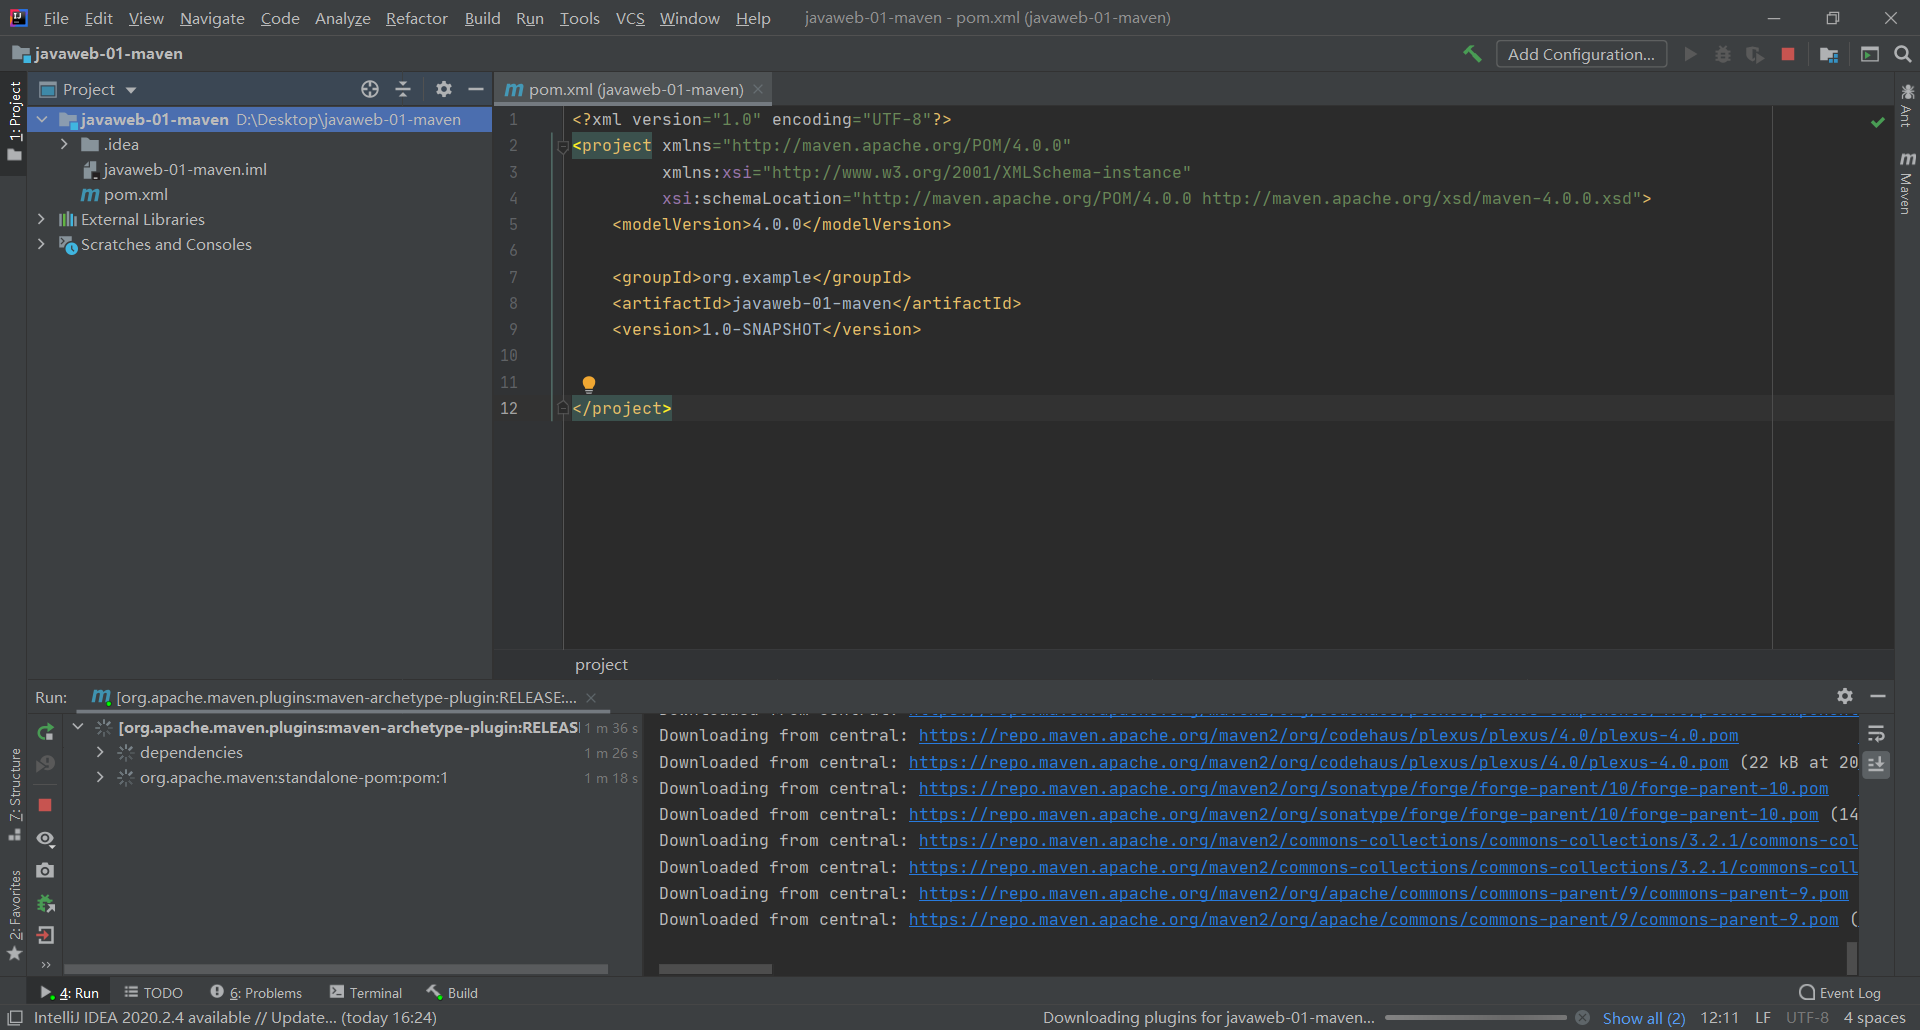Open the File menu

click(x=56, y=18)
